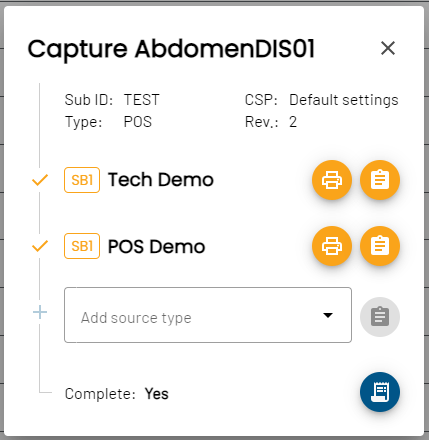Click the orange checkmark next to POS Demo

[40, 246]
